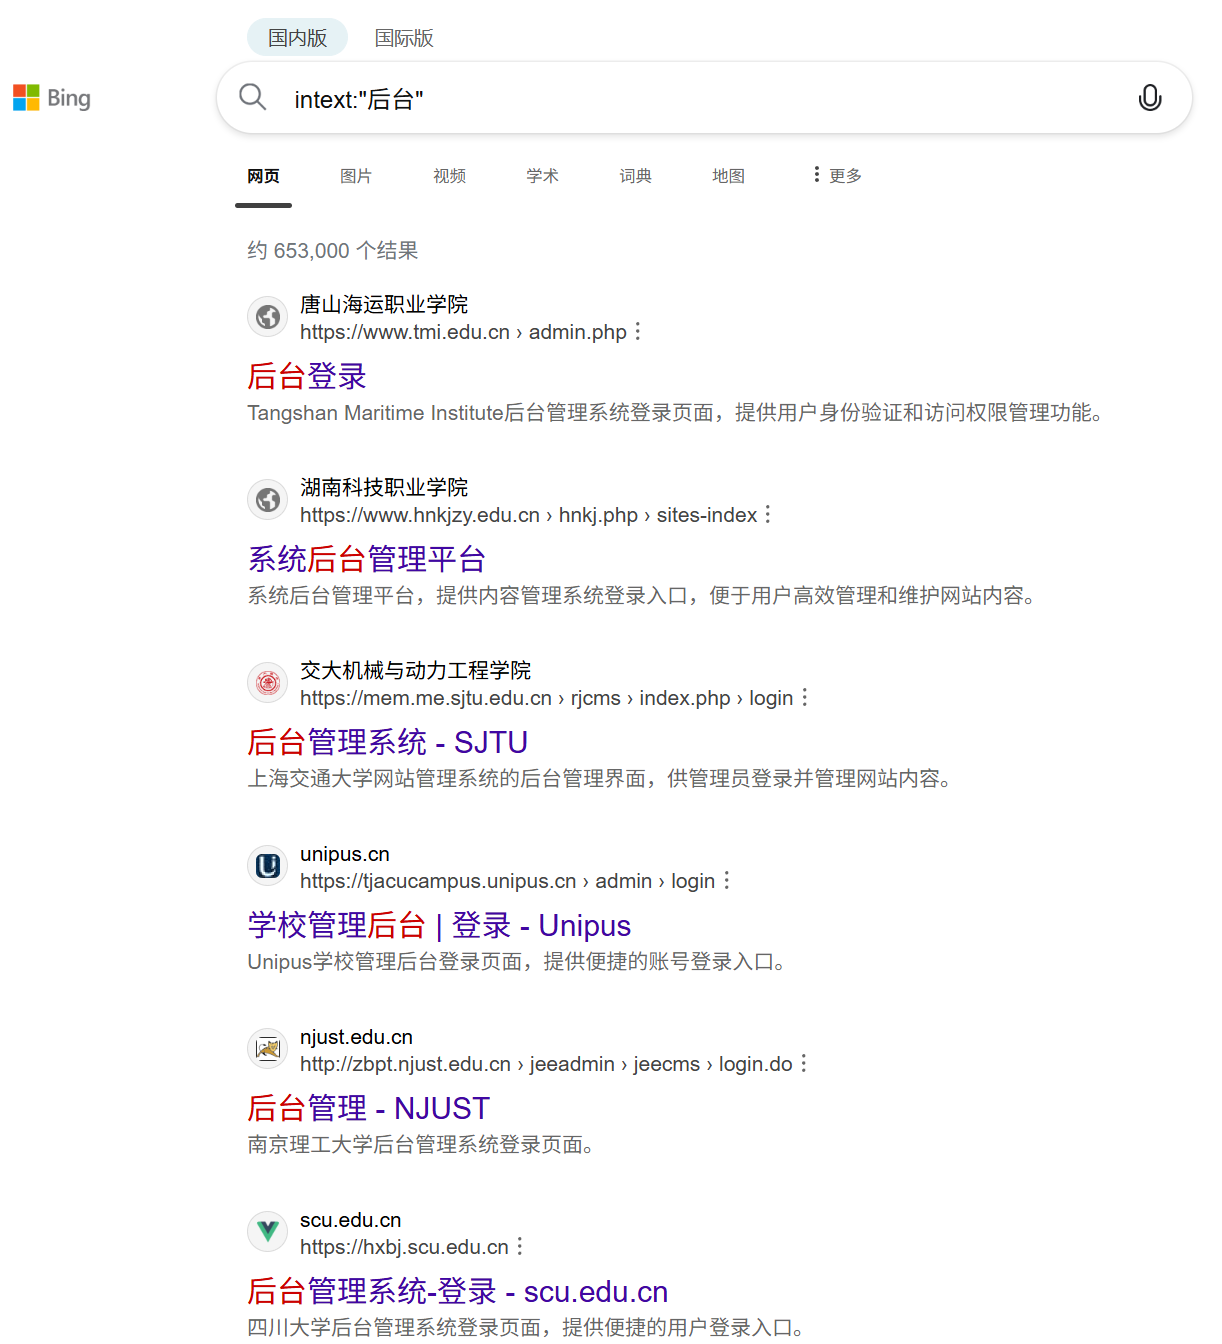This screenshot has height=1344, width=1222.
Task: Switch to 国际版
Action: [403, 38]
